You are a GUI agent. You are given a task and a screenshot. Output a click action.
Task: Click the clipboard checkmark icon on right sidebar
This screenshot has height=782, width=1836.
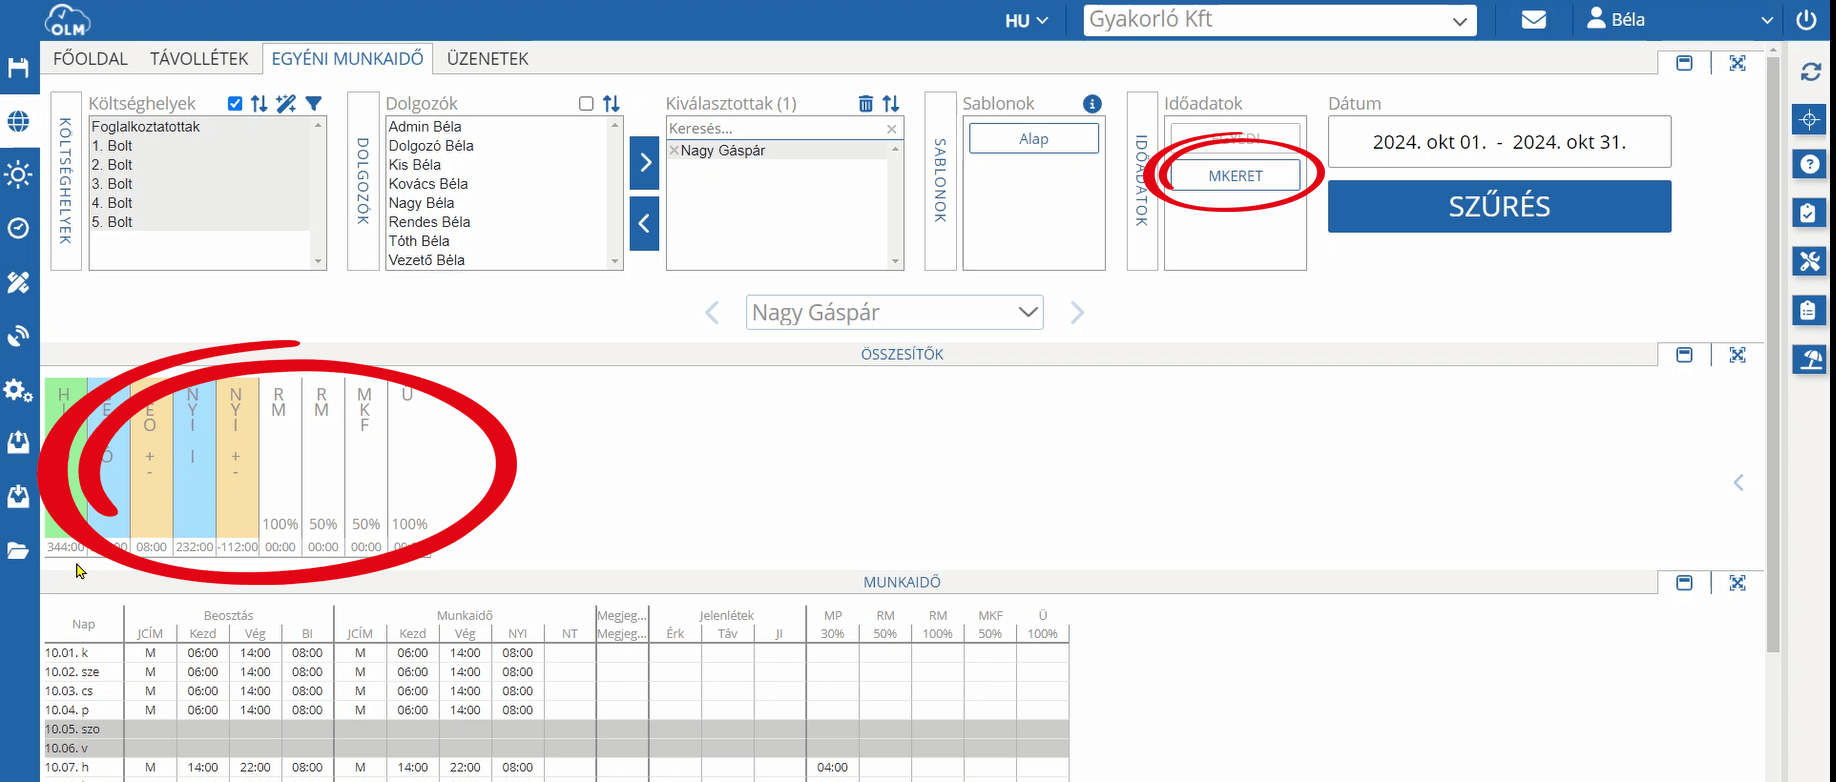1809,213
